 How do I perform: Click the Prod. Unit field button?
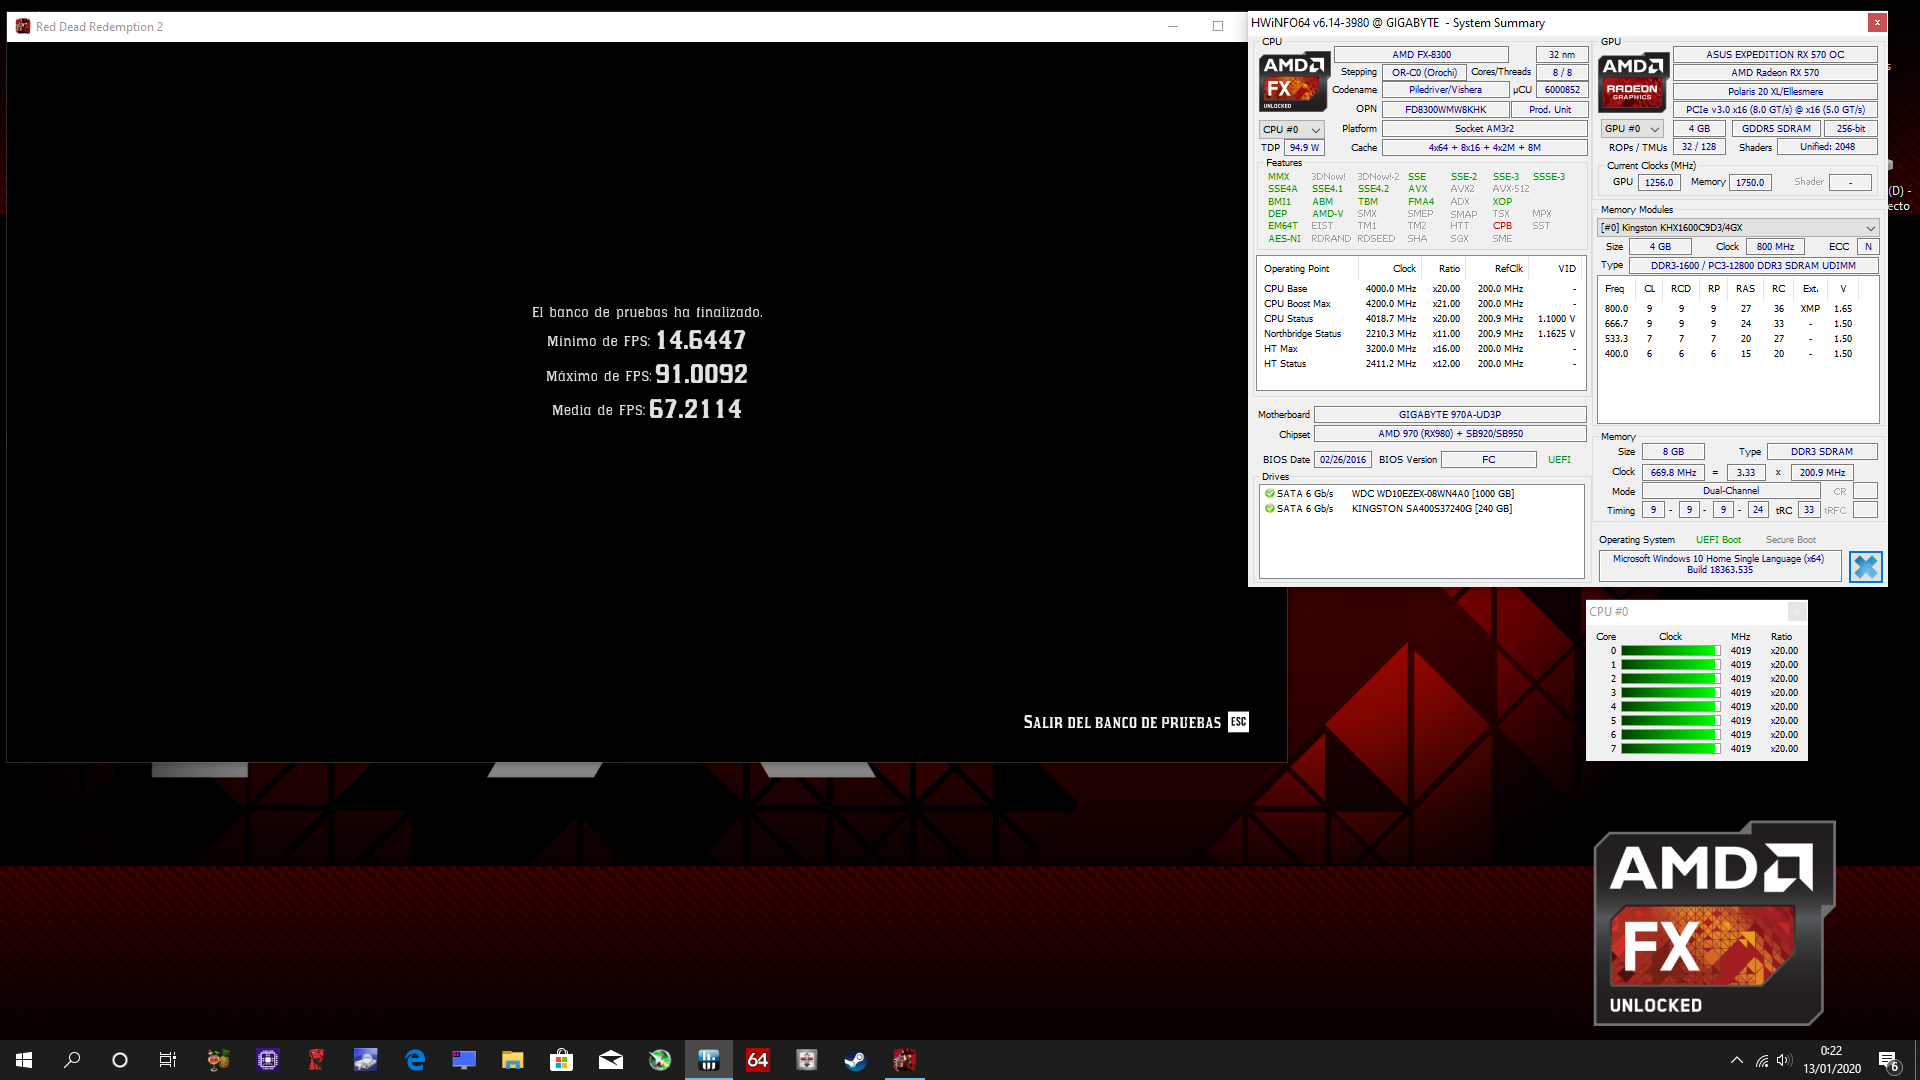click(x=1549, y=110)
